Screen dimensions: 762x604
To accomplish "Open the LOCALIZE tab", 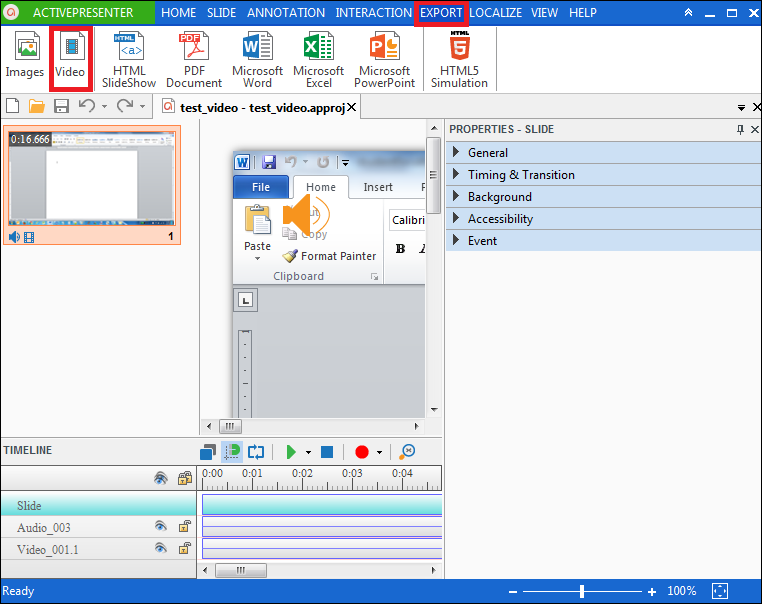I will point(496,13).
